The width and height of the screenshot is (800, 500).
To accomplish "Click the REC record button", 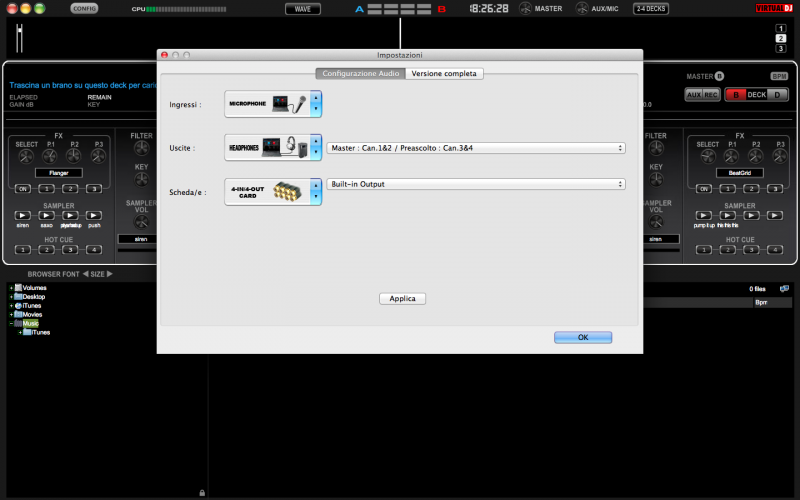I will pyautogui.click(x=711, y=95).
